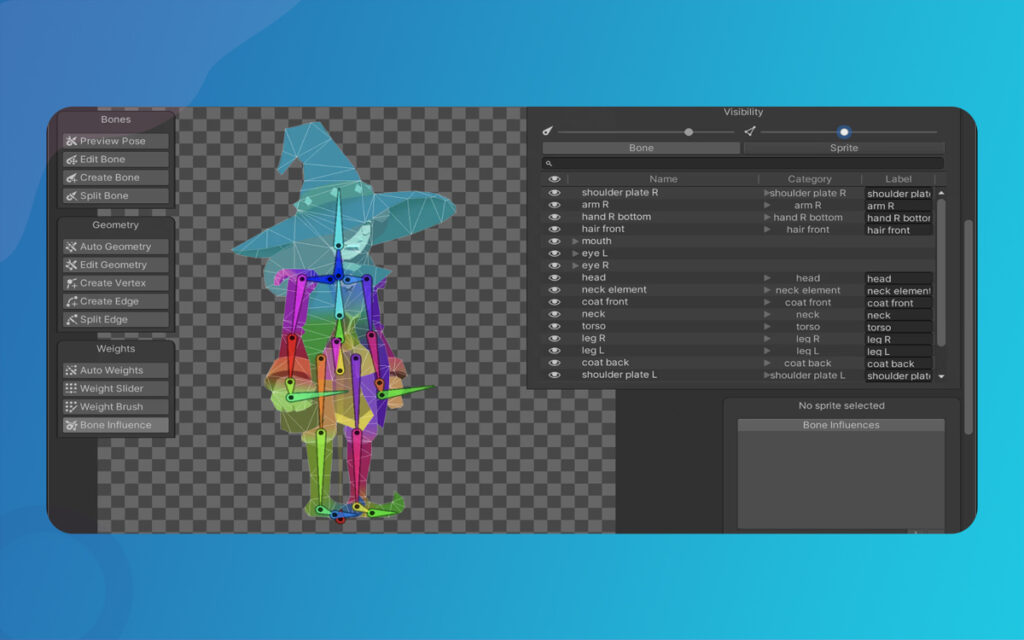Hide the hair front sprite
Viewport: 1024px width, 640px height.
[x=554, y=229]
